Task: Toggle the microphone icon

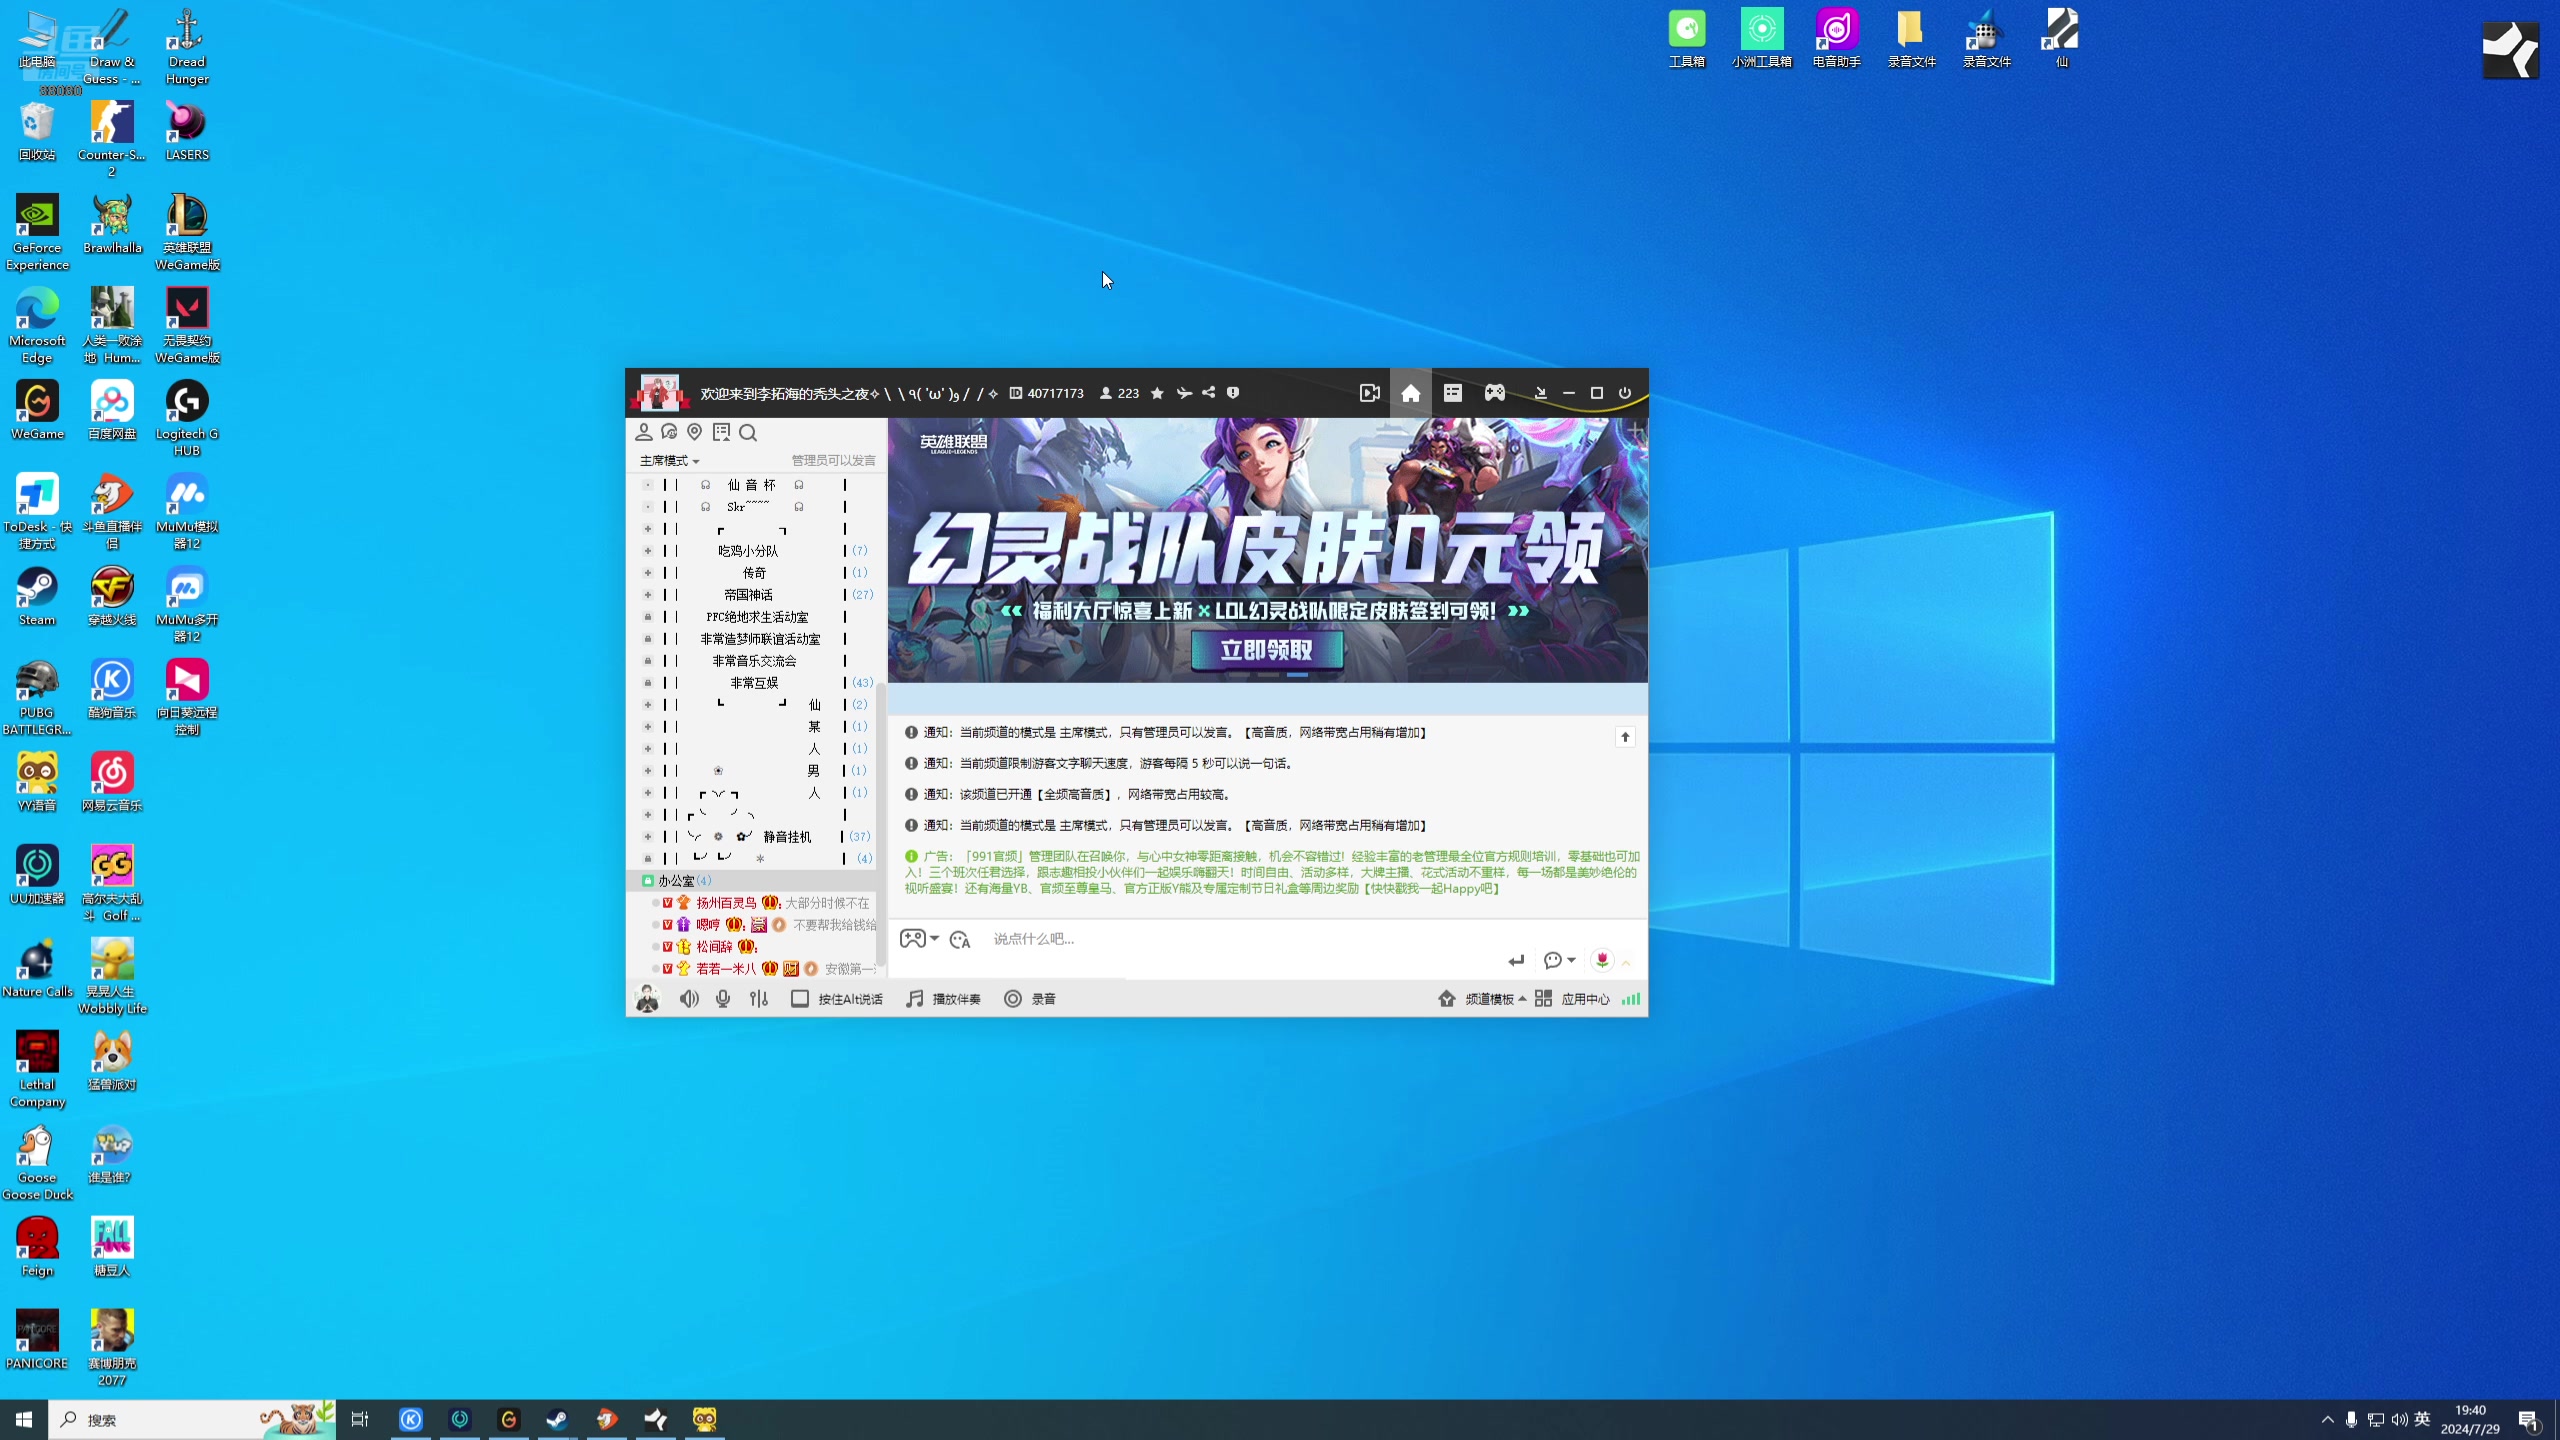Action: 723,999
